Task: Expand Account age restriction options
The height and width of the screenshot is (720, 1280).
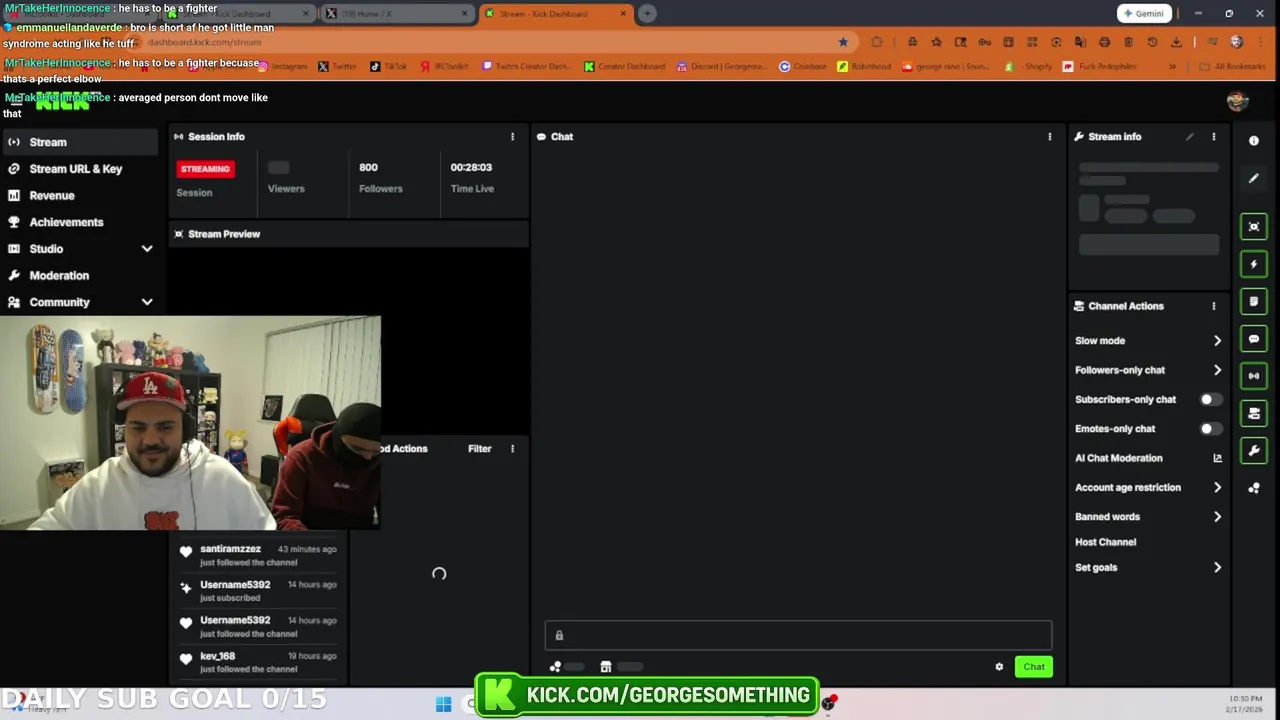Action: click(1217, 488)
